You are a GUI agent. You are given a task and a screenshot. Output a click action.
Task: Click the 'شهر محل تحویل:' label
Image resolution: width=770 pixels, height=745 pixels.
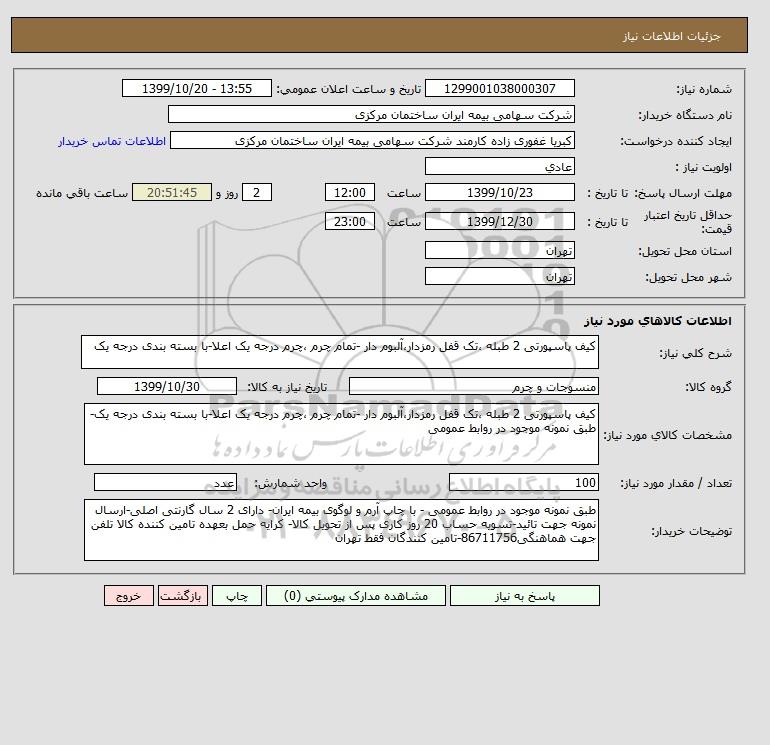pos(688,277)
